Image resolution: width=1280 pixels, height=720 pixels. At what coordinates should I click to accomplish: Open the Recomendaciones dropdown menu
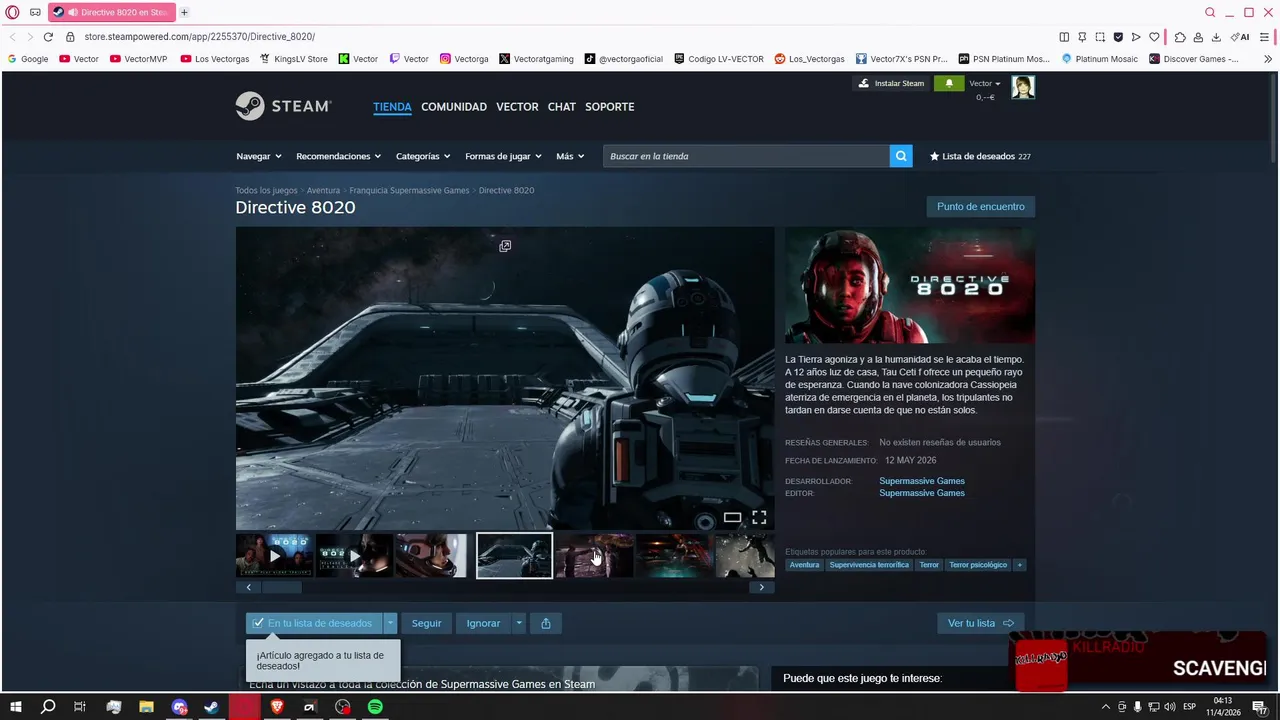[x=338, y=156]
